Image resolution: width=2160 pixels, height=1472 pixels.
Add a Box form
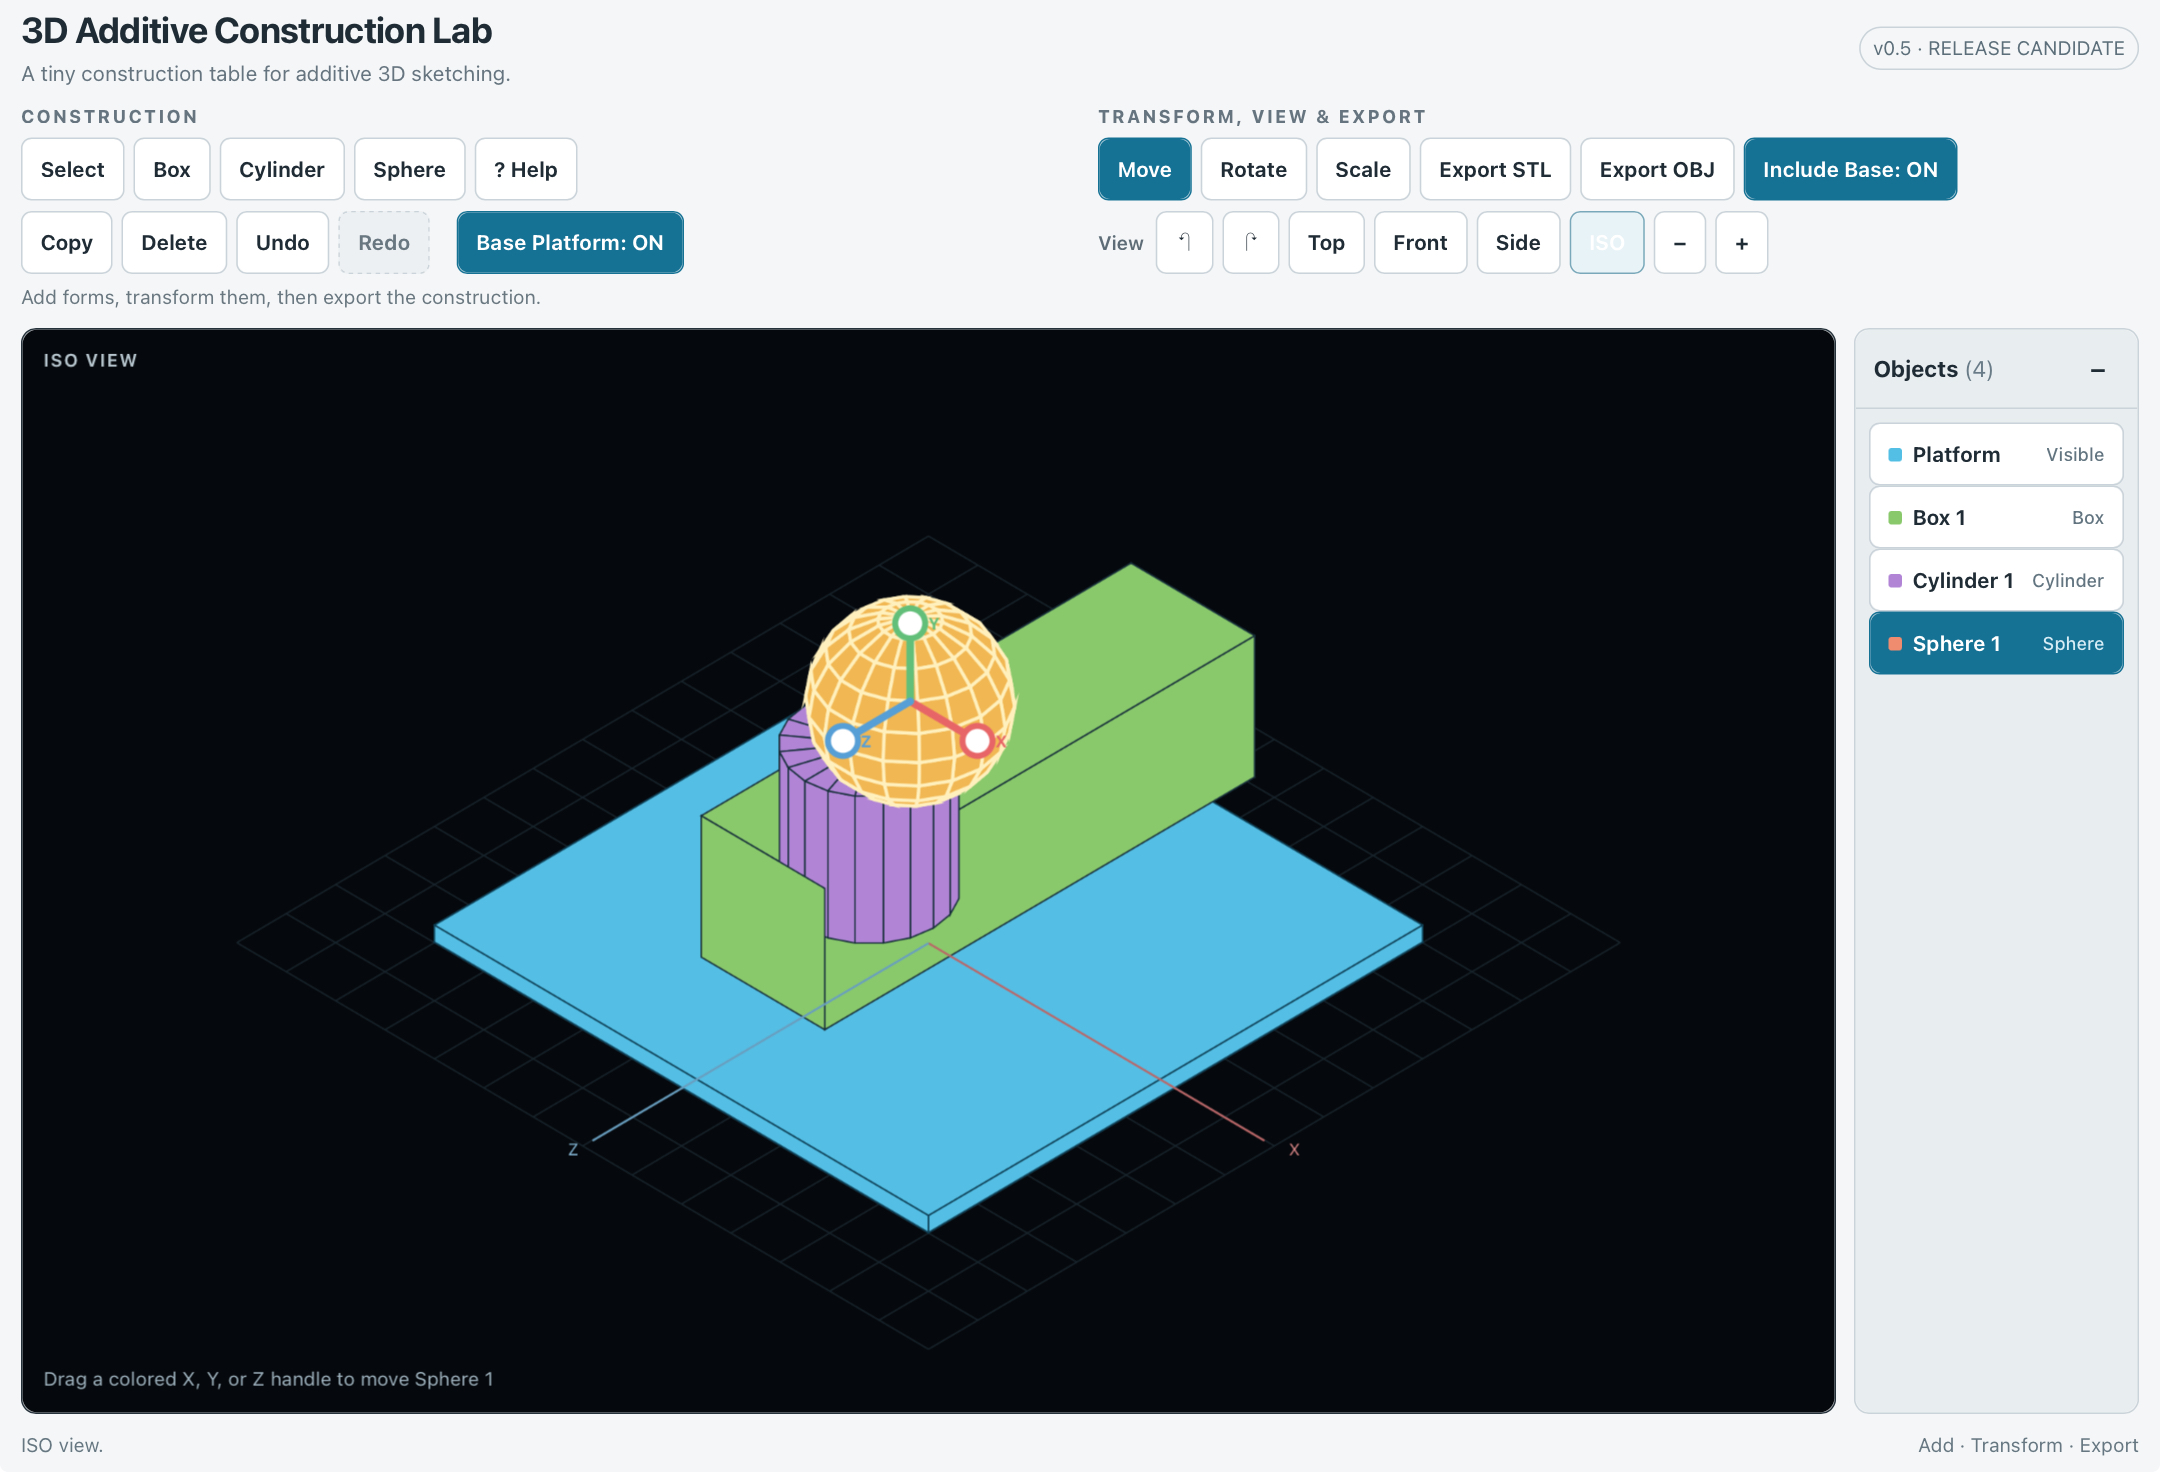tap(172, 170)
